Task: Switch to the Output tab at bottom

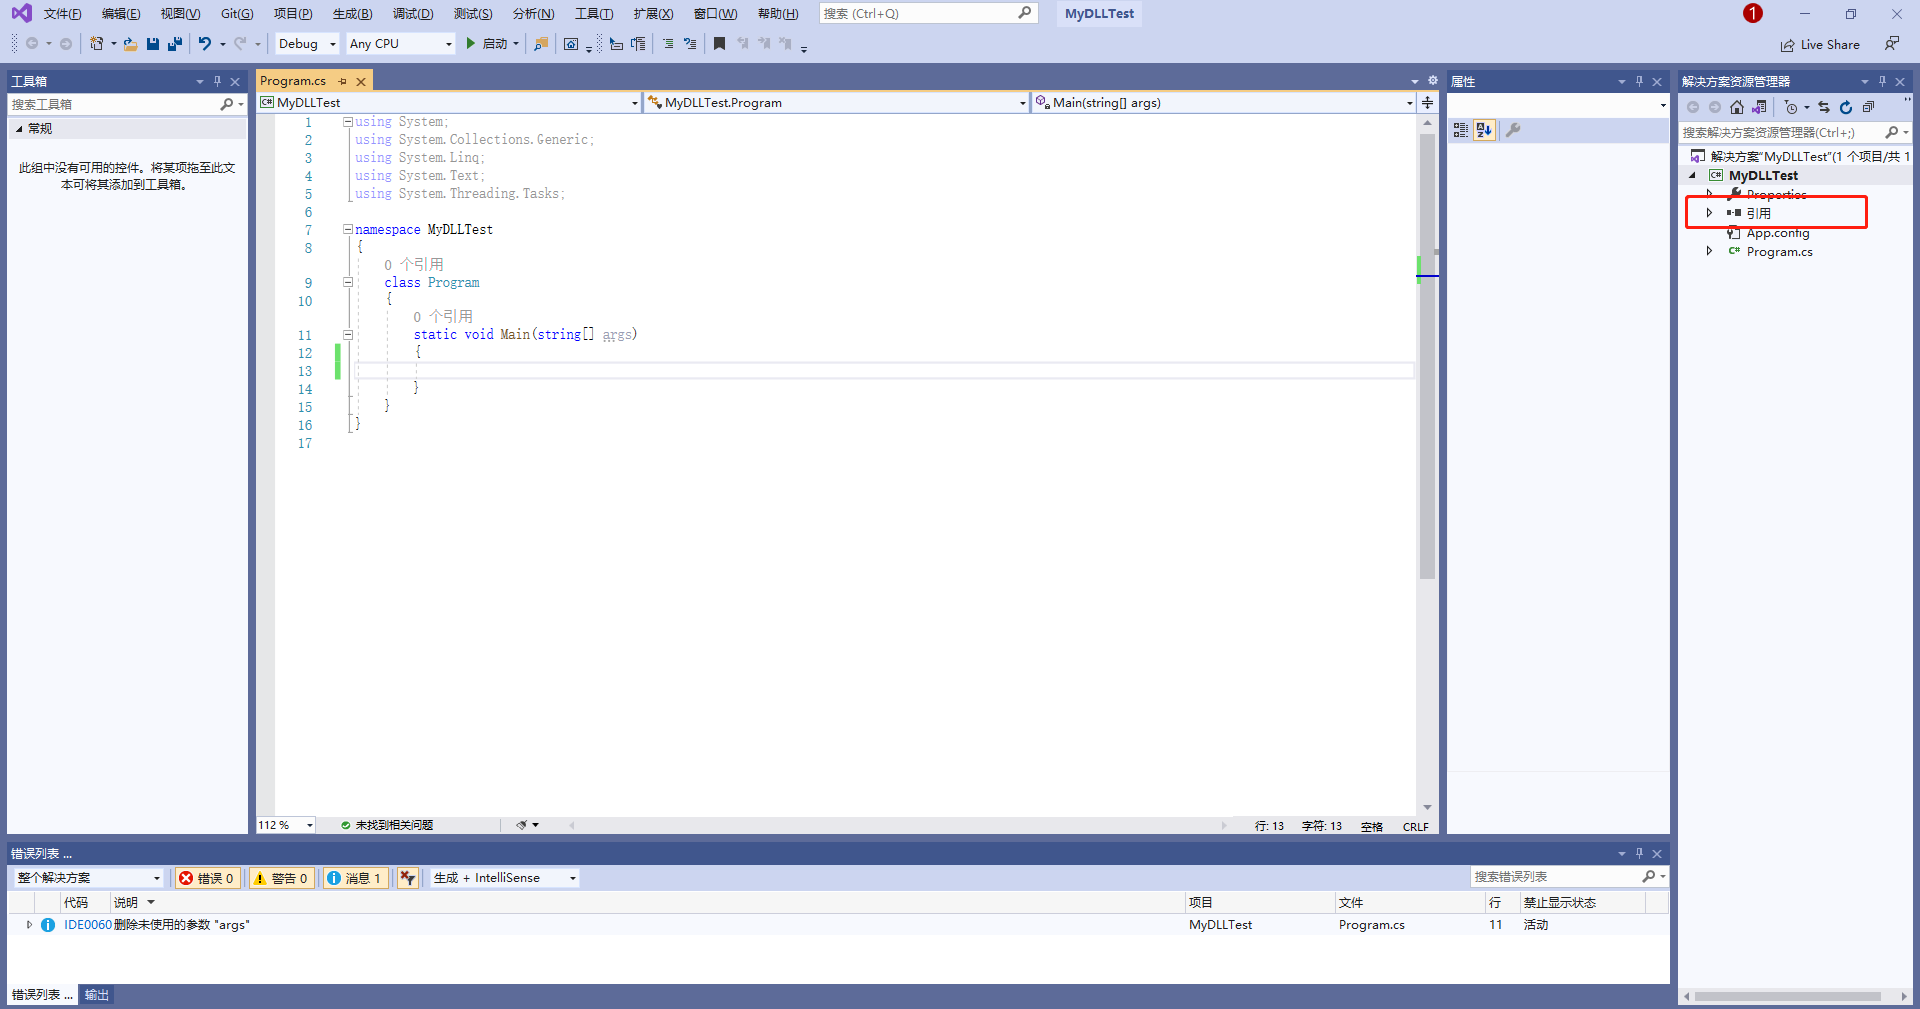Action: click(96, 994)
